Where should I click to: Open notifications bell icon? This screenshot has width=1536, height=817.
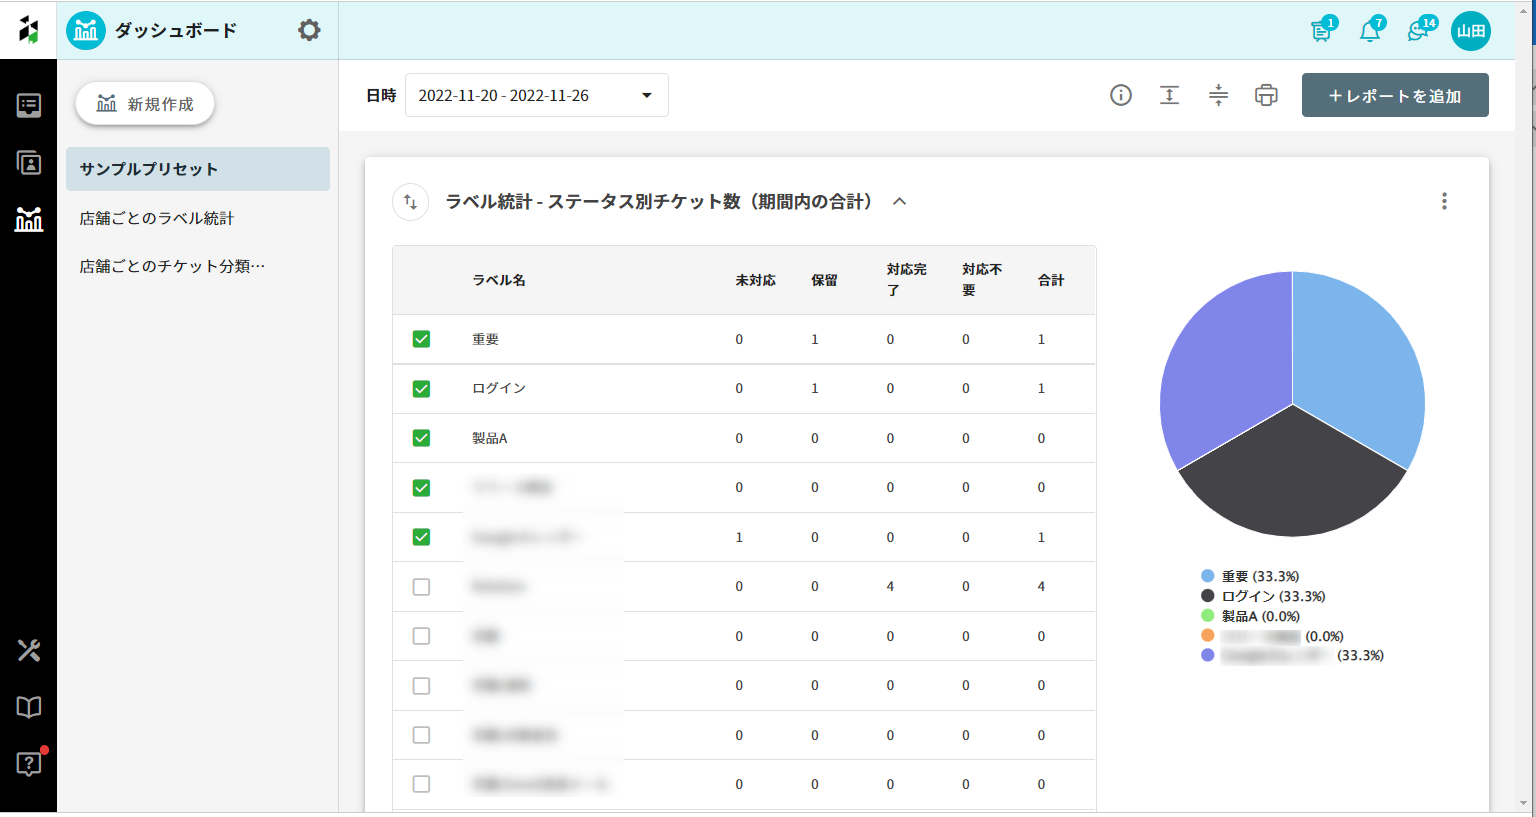click(1369, 31)
